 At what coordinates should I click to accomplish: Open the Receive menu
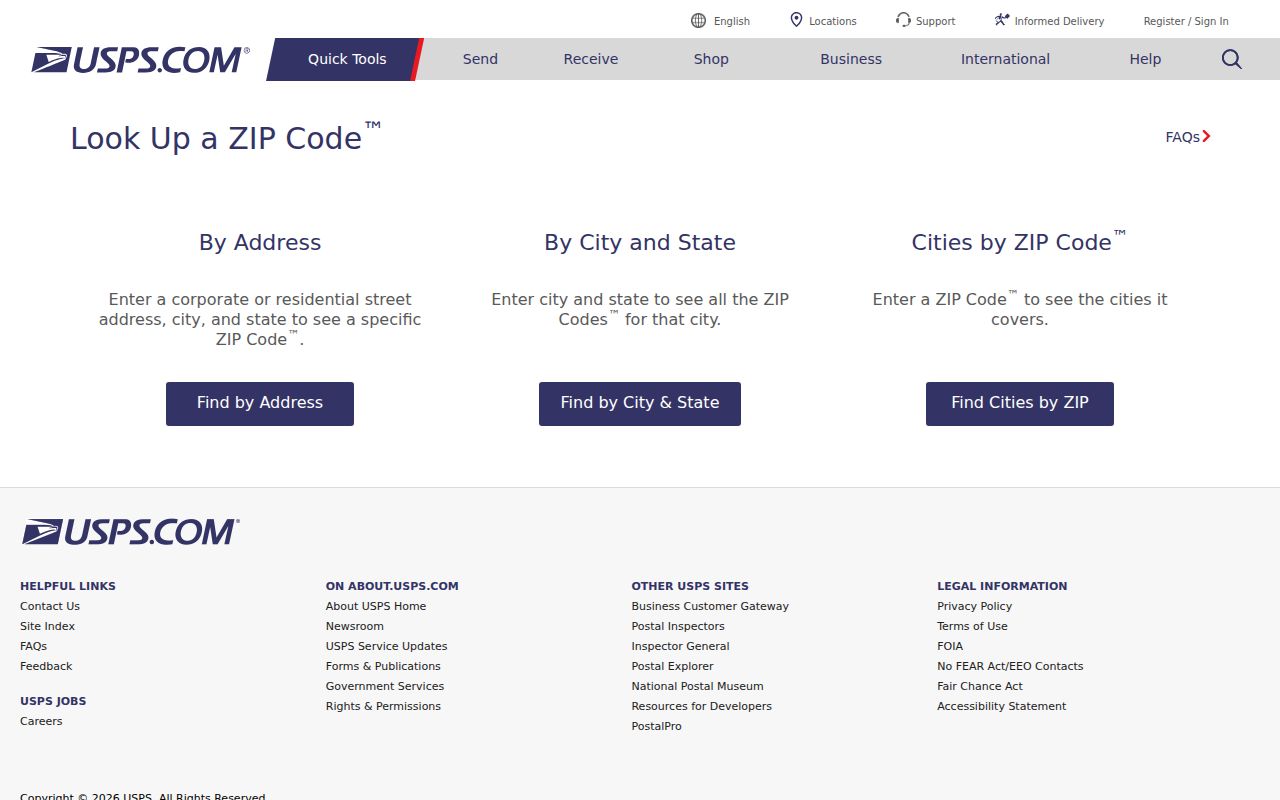point(591,59)
